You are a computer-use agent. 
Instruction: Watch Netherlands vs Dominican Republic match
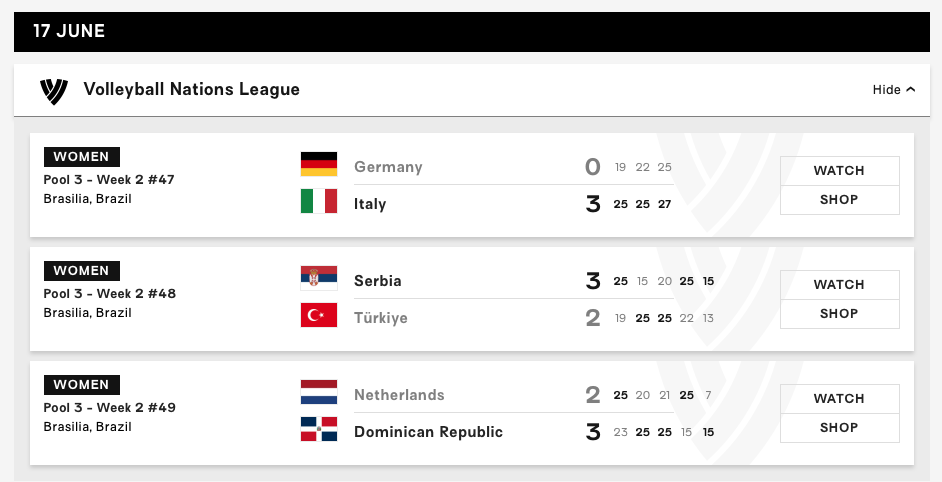[839, 398]
